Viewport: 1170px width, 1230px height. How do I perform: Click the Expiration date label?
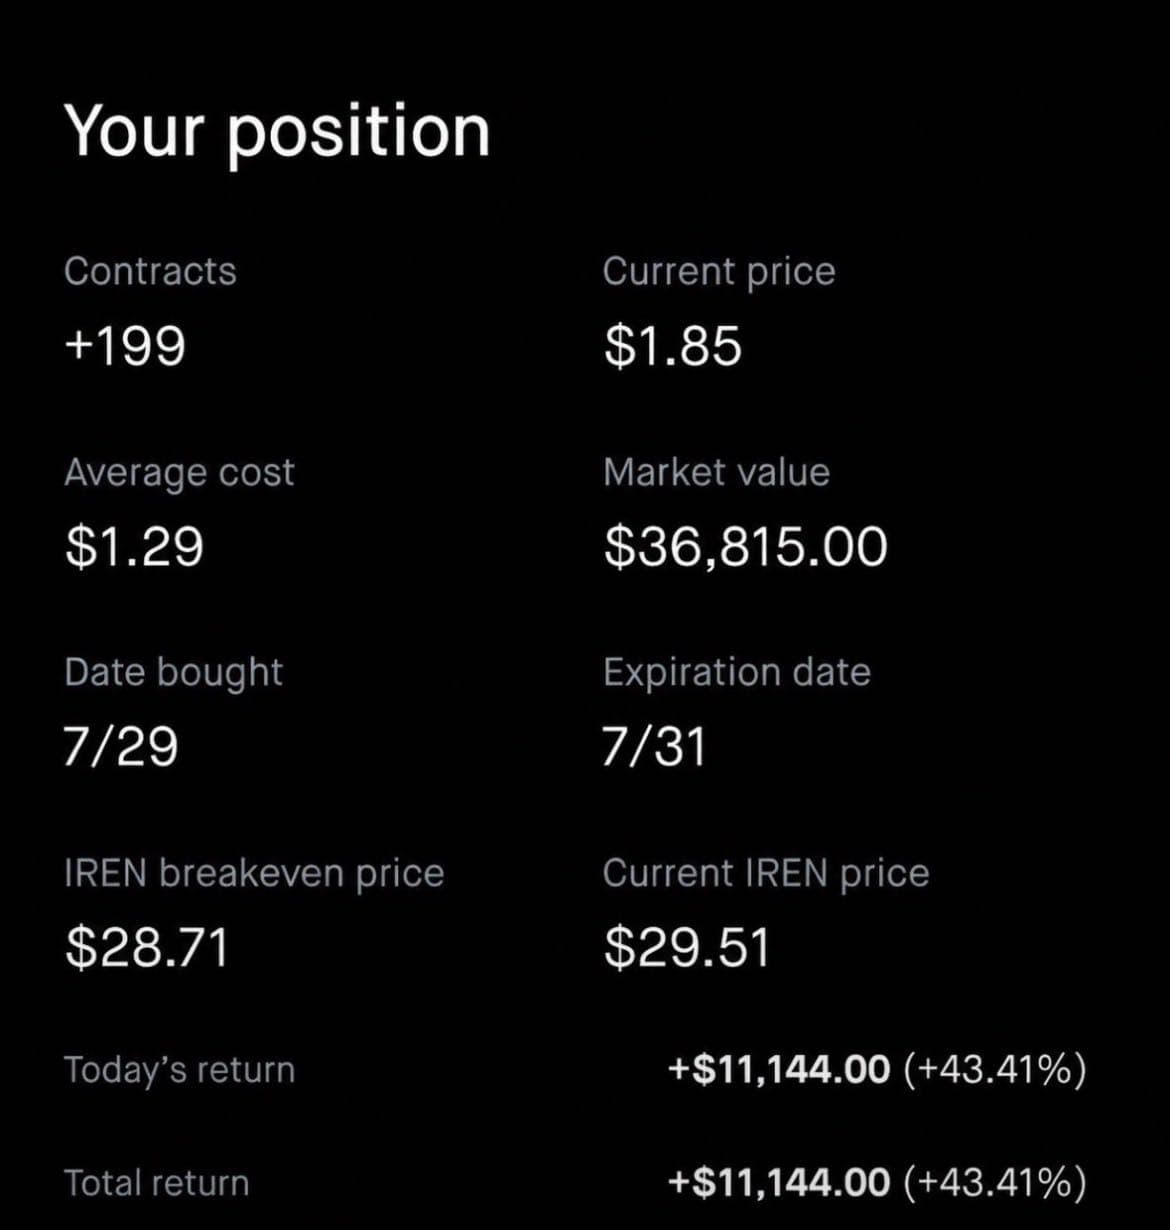tap(736, 673)
